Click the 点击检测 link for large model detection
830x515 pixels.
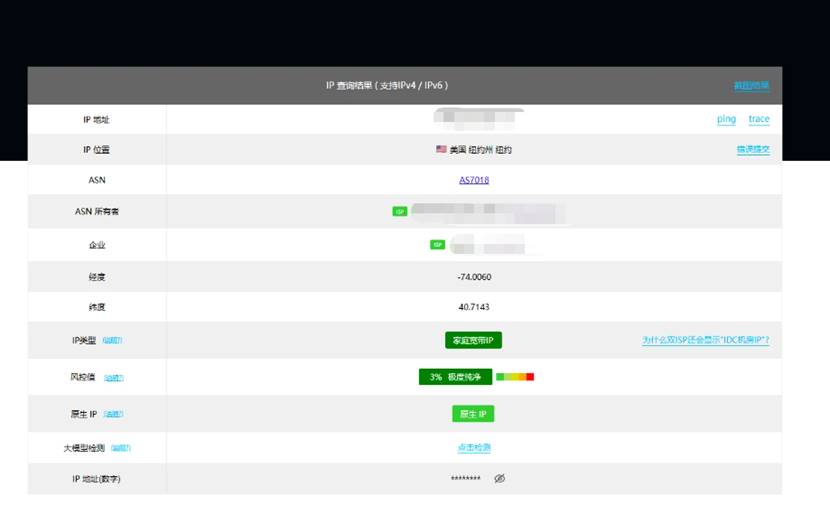[x=474, y=447]
